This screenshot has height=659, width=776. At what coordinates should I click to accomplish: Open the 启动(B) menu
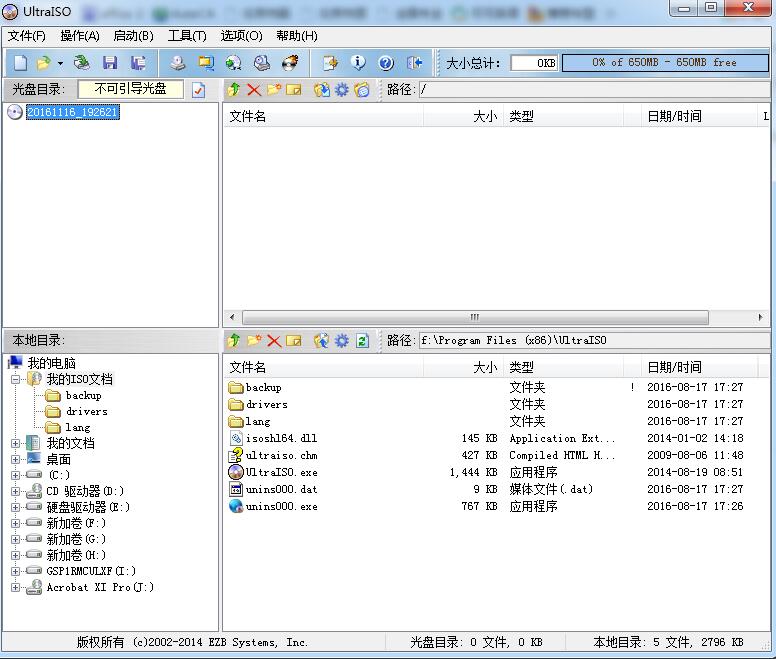133,36
